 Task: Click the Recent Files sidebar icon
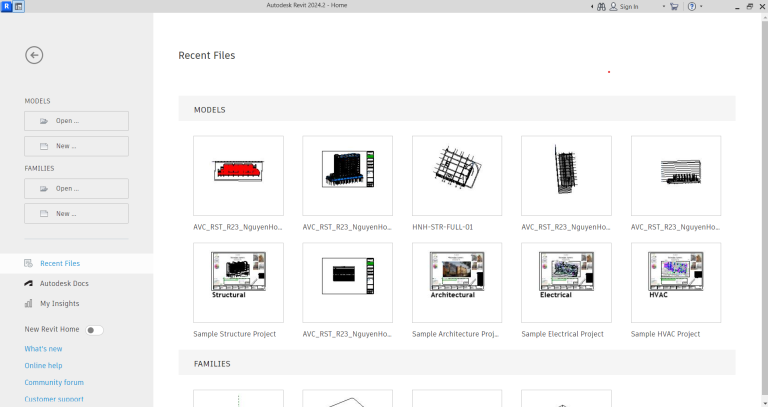28,263
